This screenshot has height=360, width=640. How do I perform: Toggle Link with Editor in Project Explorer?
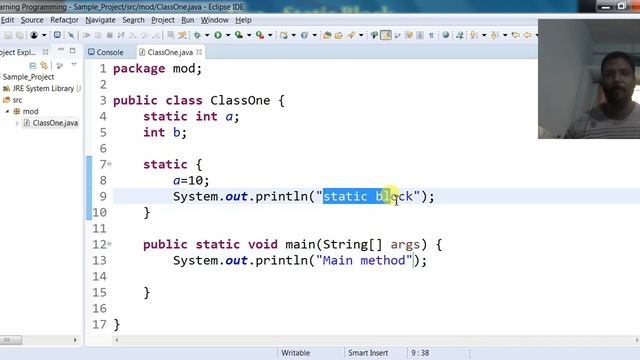pos(44,65)
